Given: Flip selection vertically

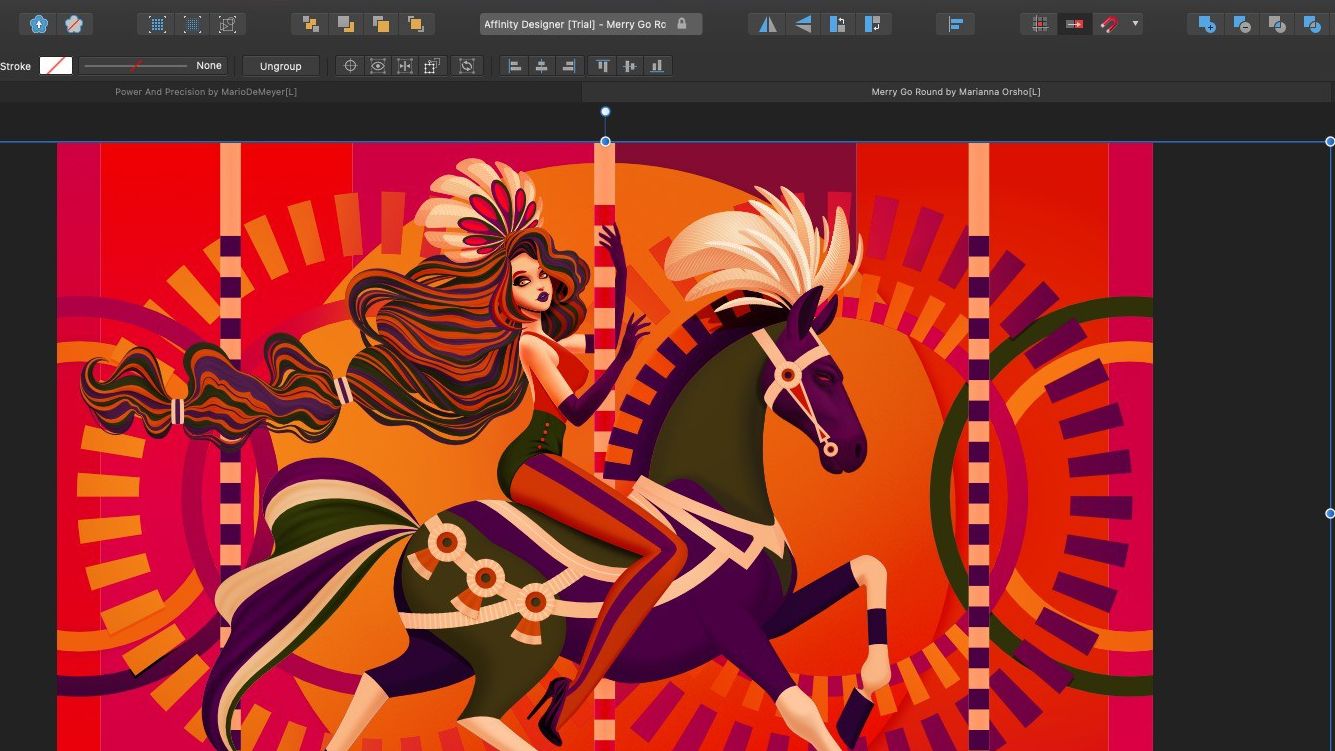Looking at the screenshot, I should (802, 24).
